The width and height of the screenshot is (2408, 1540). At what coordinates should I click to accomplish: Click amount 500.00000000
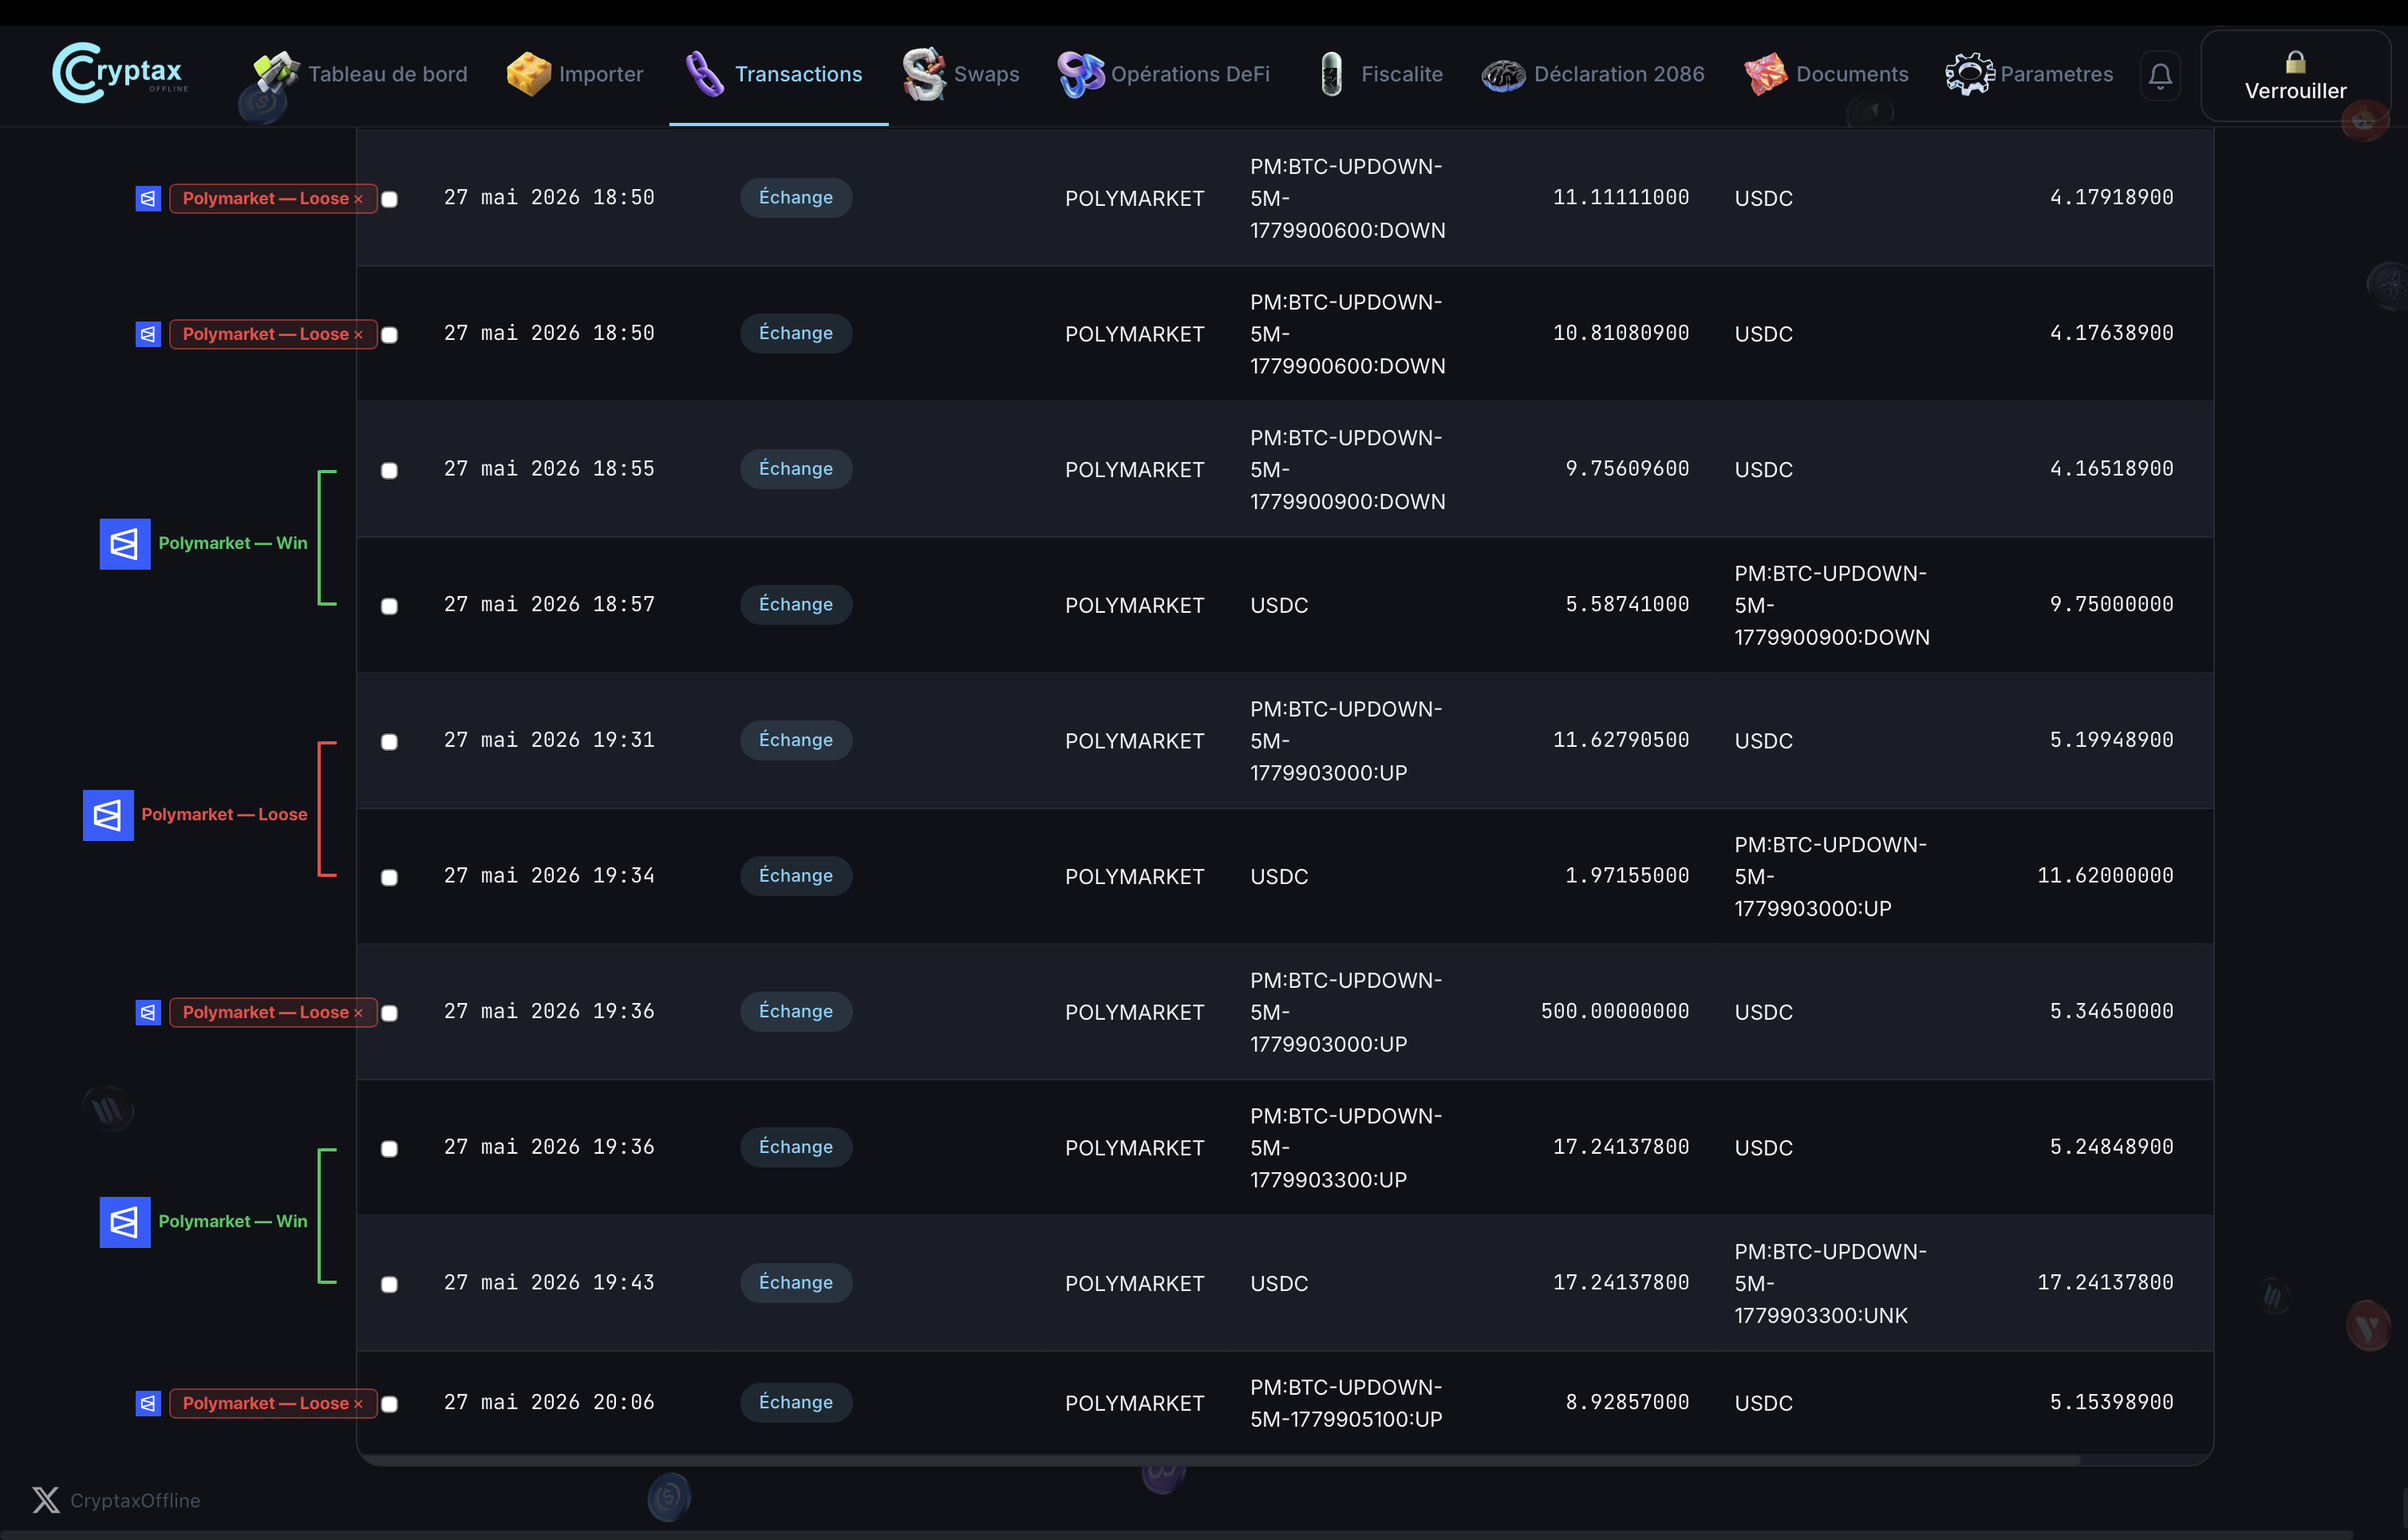pos(1614,1011)
